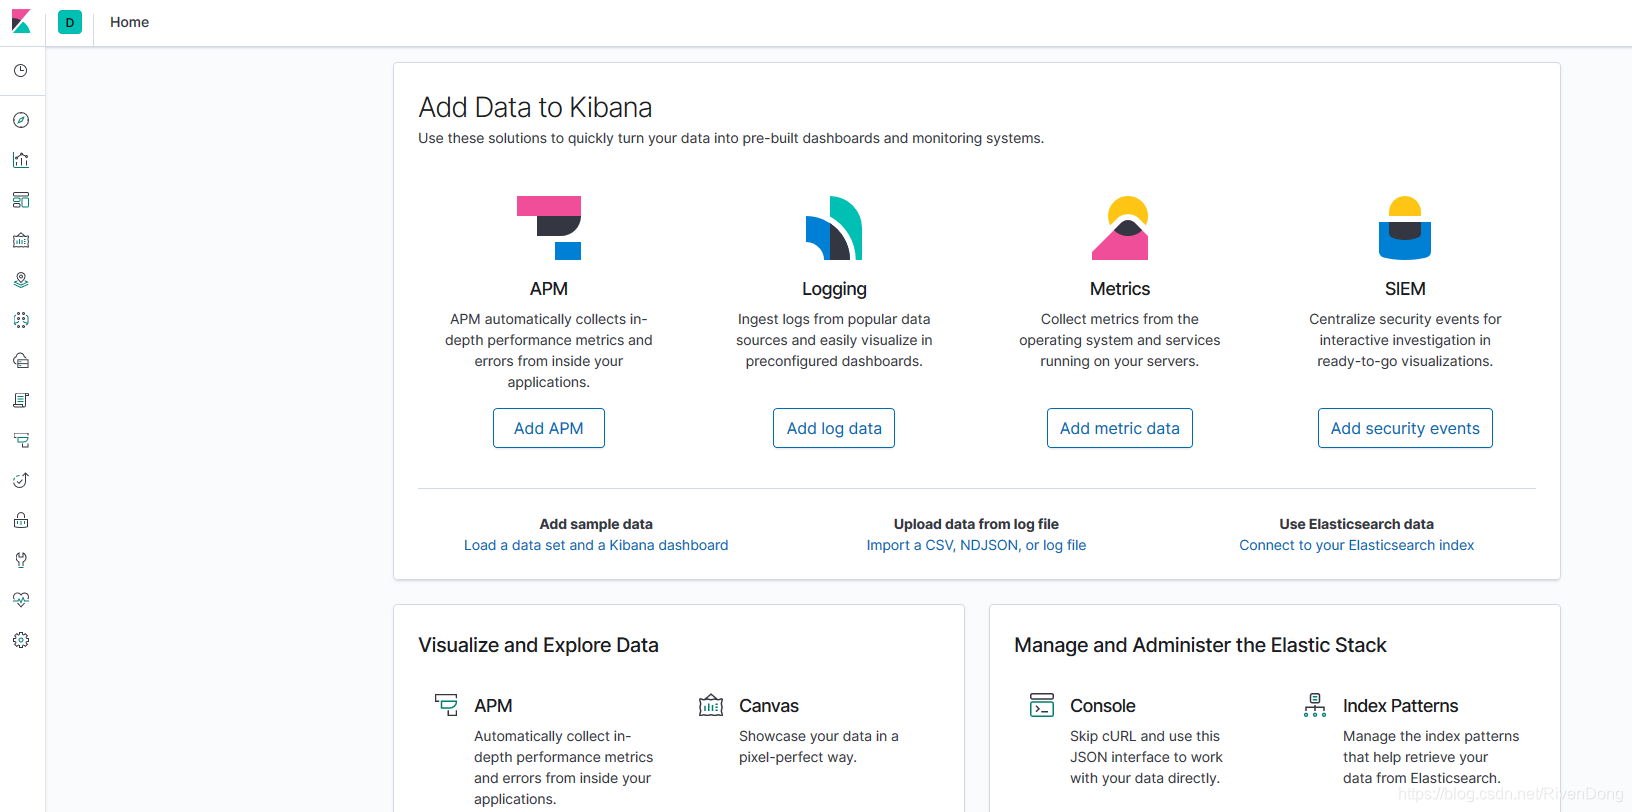Open the APM card title under Visualize section
1632x812 pixels.
point(493,706)
